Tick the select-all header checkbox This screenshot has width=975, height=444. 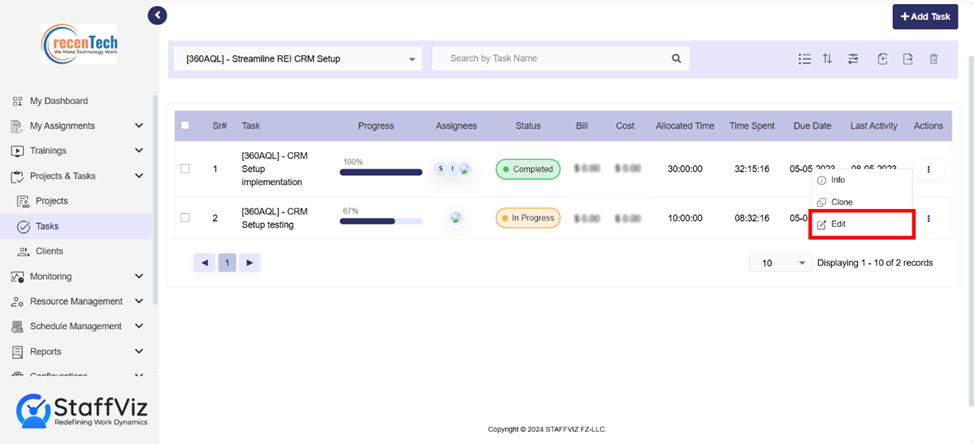click(185, 125)
